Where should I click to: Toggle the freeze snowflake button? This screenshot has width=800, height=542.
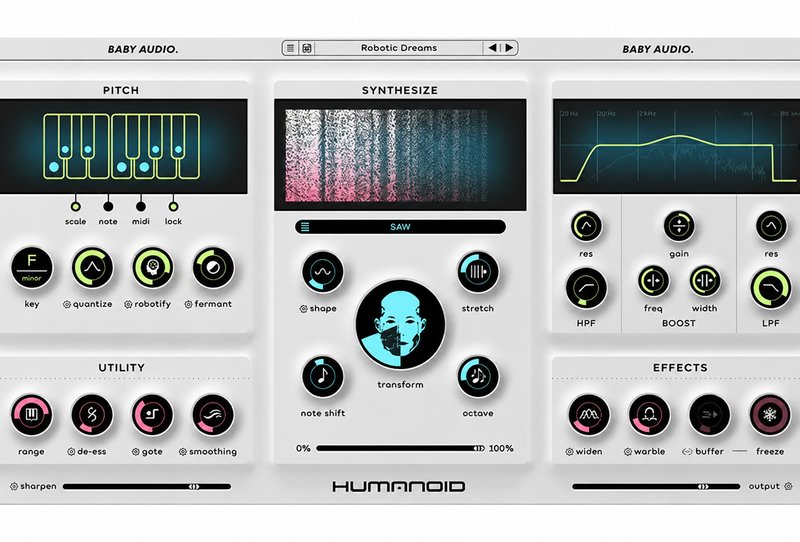tap(770, 415)
